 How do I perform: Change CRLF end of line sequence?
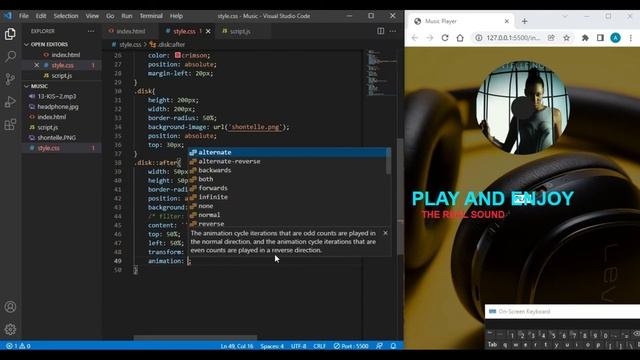coord(320,346)
